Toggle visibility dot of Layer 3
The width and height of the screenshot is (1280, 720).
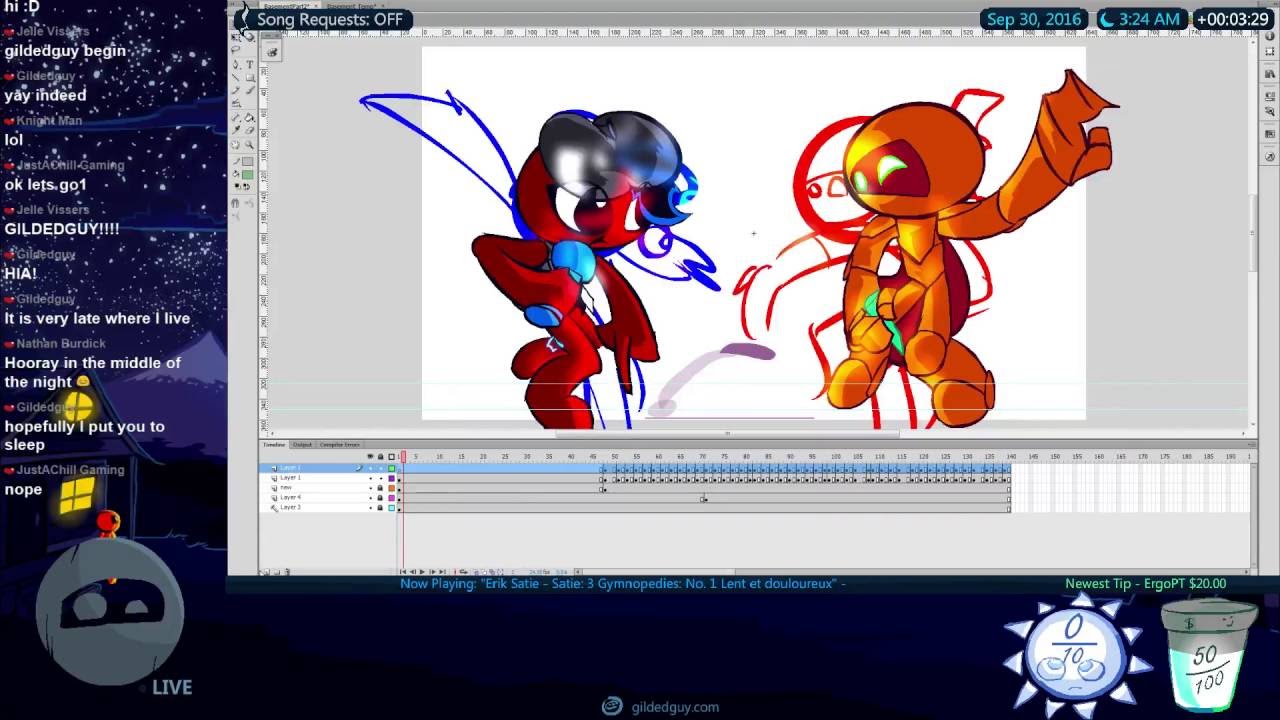coord(370,507)
